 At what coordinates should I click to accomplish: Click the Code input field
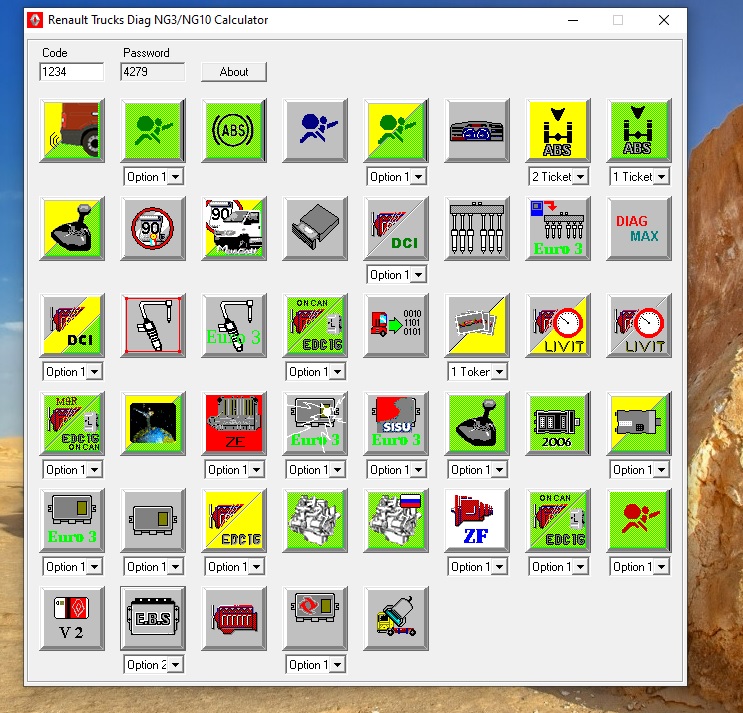click(72, 72)
